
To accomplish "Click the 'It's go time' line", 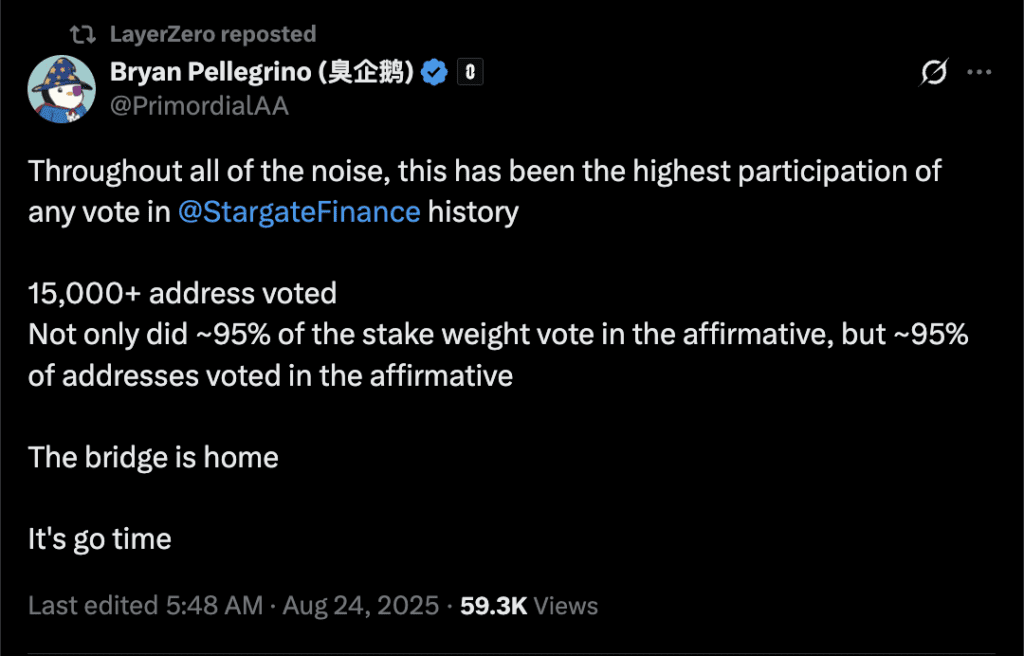I will [x=100, y=540].
